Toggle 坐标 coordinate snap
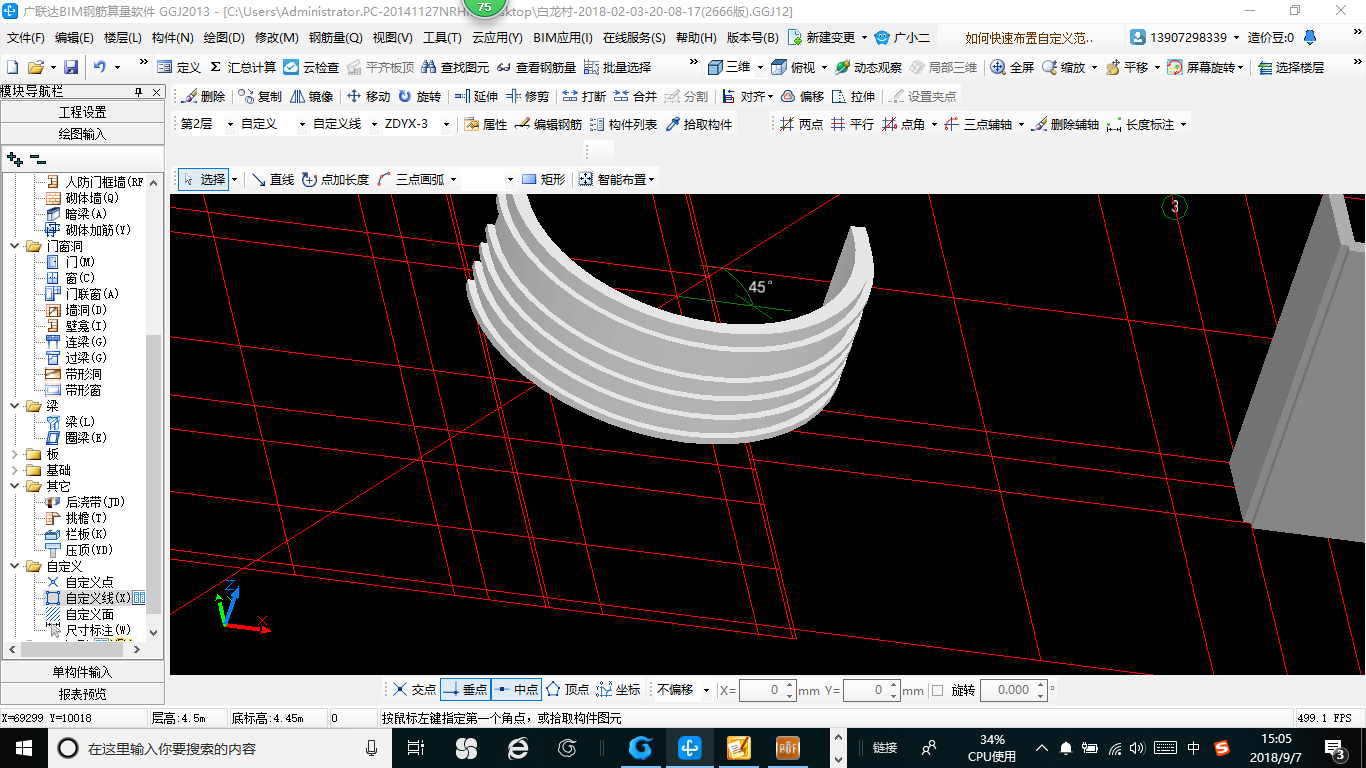 click(619, 690)
